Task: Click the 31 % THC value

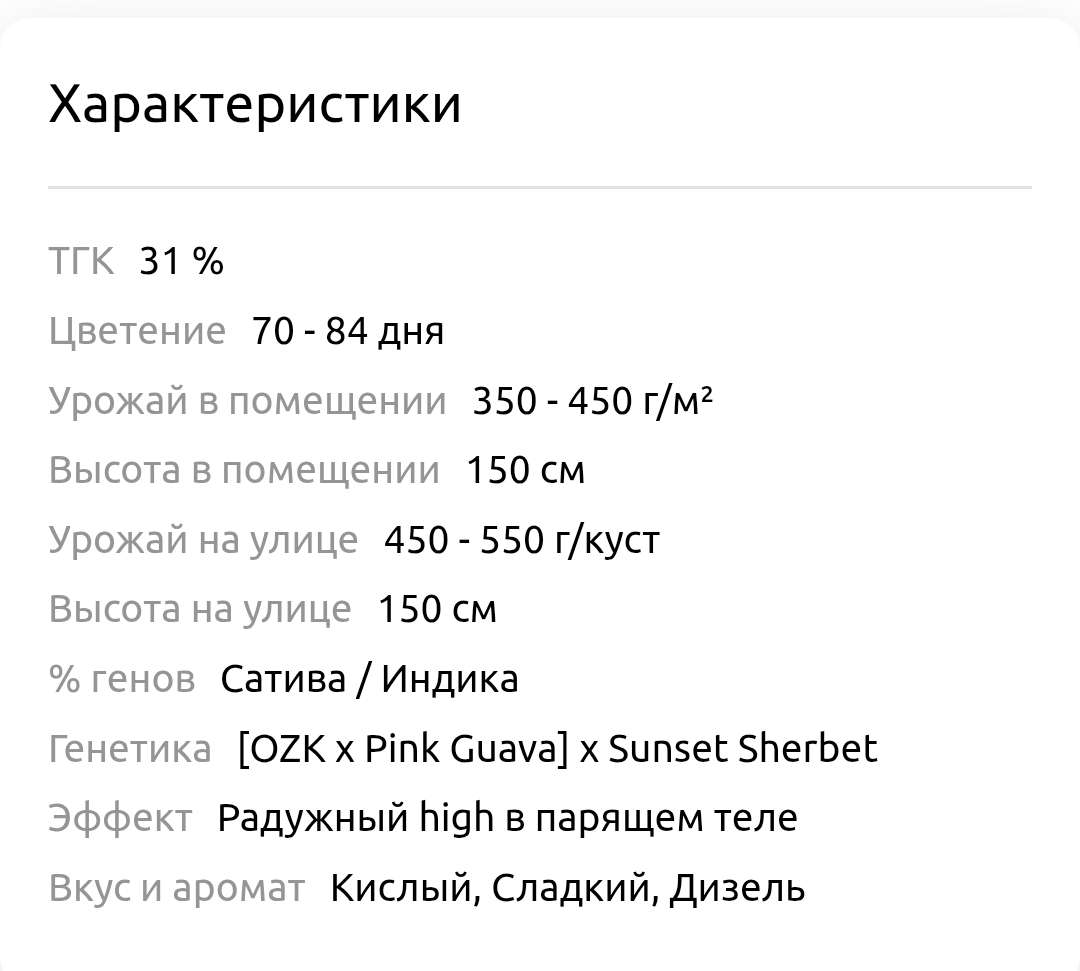Action: point(181,262)
